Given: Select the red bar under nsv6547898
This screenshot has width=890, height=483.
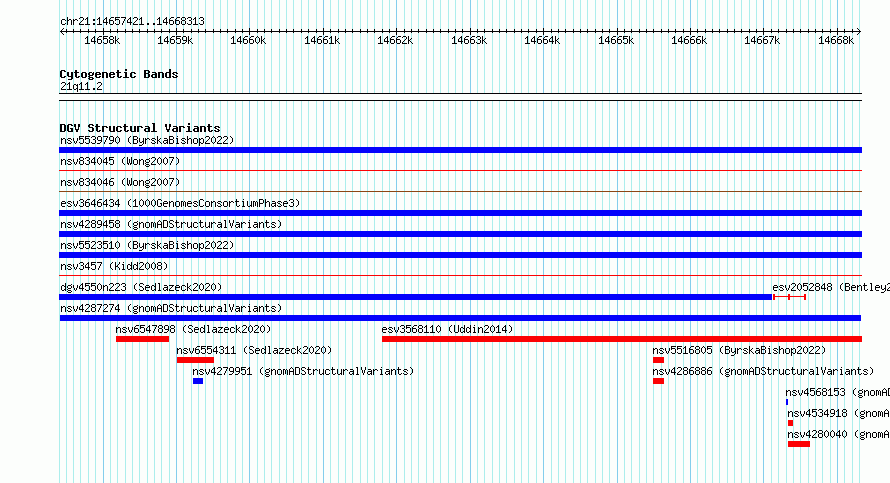Looking at the screenshot, I should click(142, 339).
